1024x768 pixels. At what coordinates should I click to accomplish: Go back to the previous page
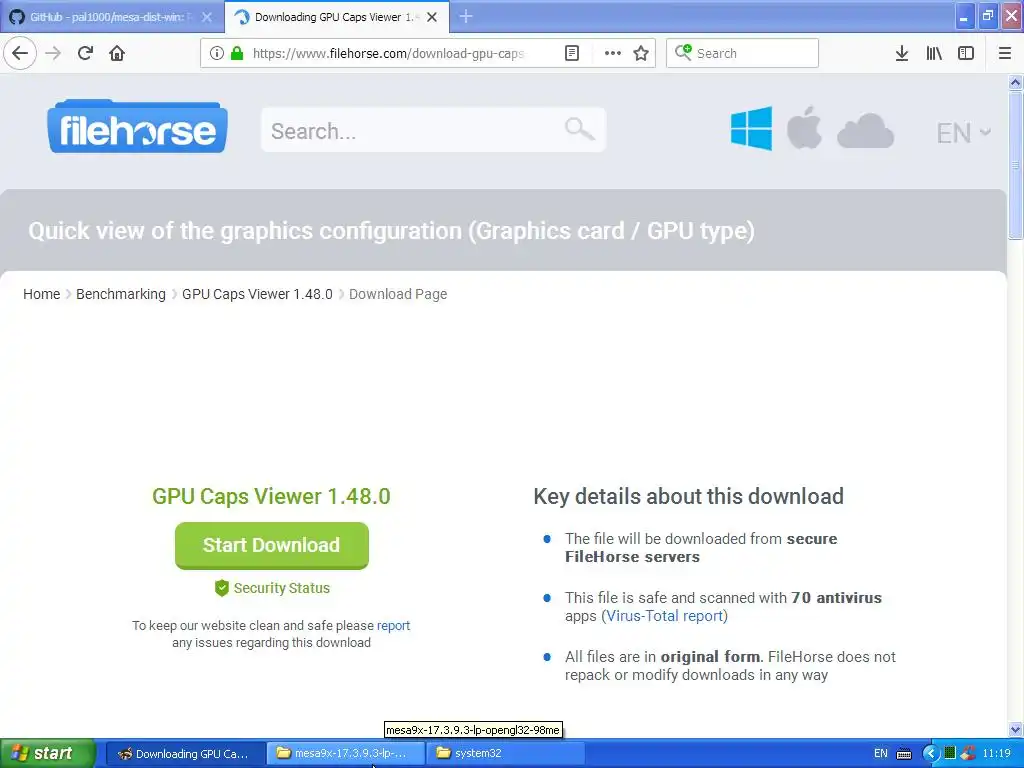pos(20,53)
